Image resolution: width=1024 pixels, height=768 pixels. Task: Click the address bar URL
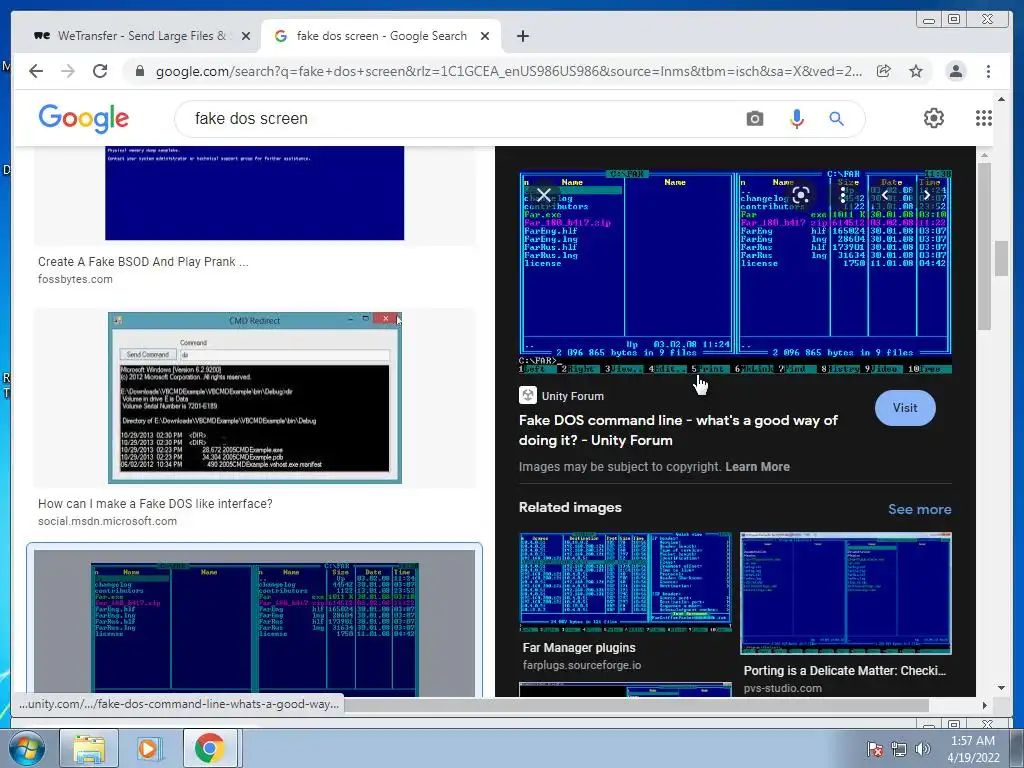pos(508,71)
